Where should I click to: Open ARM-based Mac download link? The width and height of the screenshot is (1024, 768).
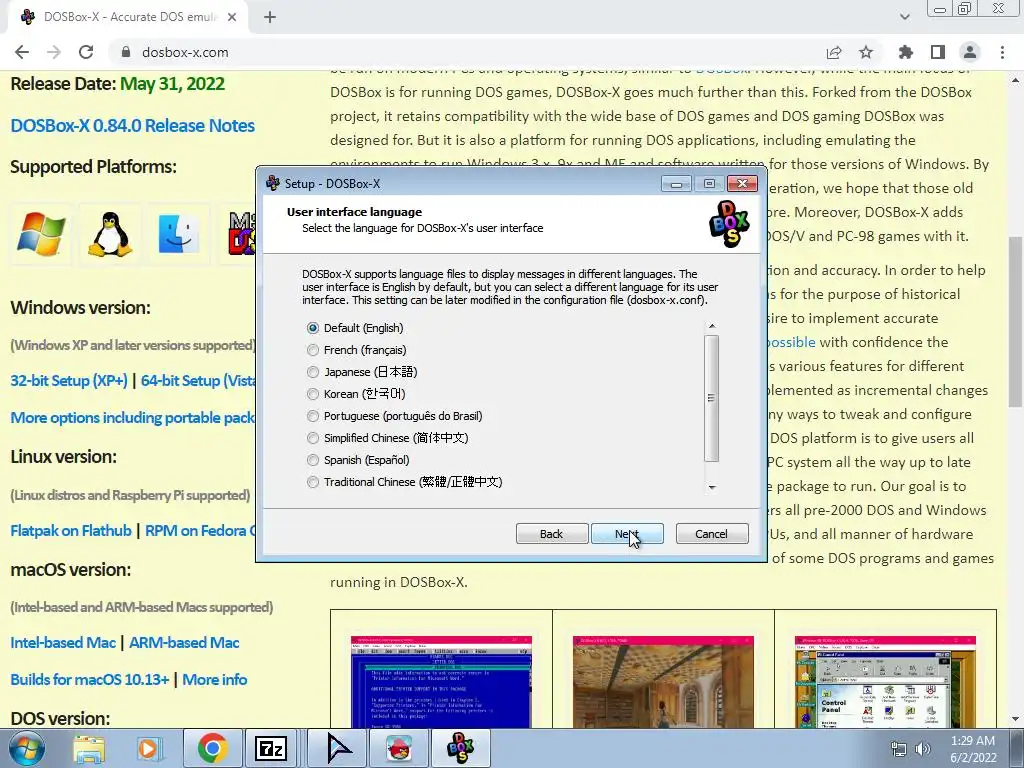pyautogui.click(x=184, y=643)
